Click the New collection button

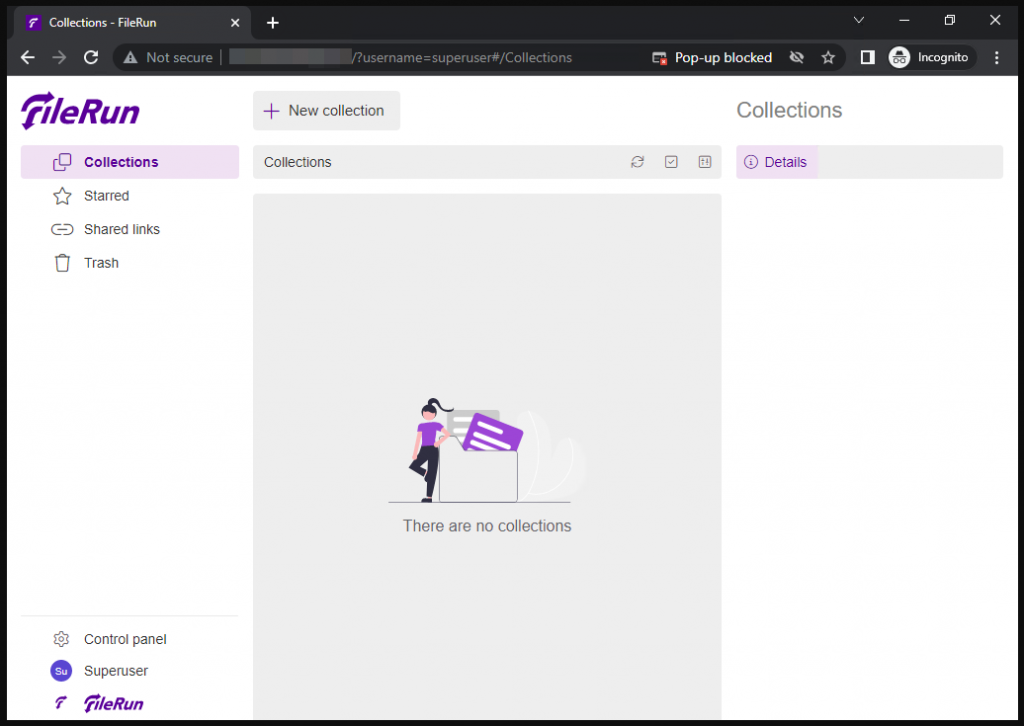coord(326,111)
